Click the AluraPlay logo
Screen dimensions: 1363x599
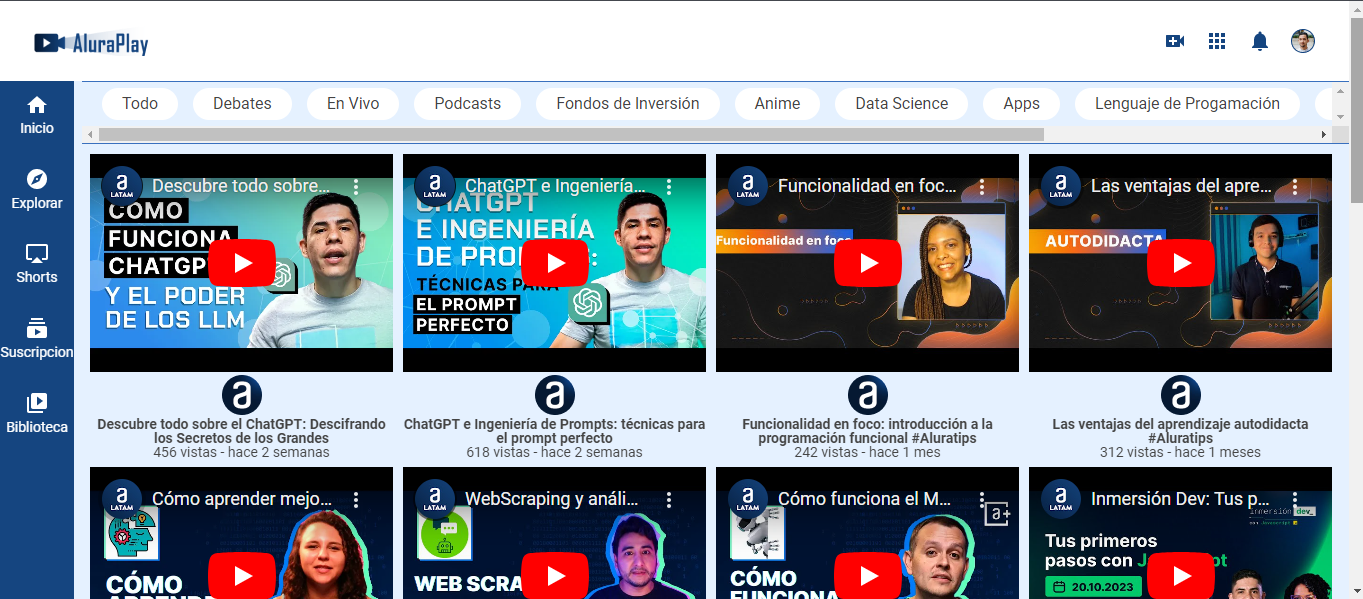point(91,43)
